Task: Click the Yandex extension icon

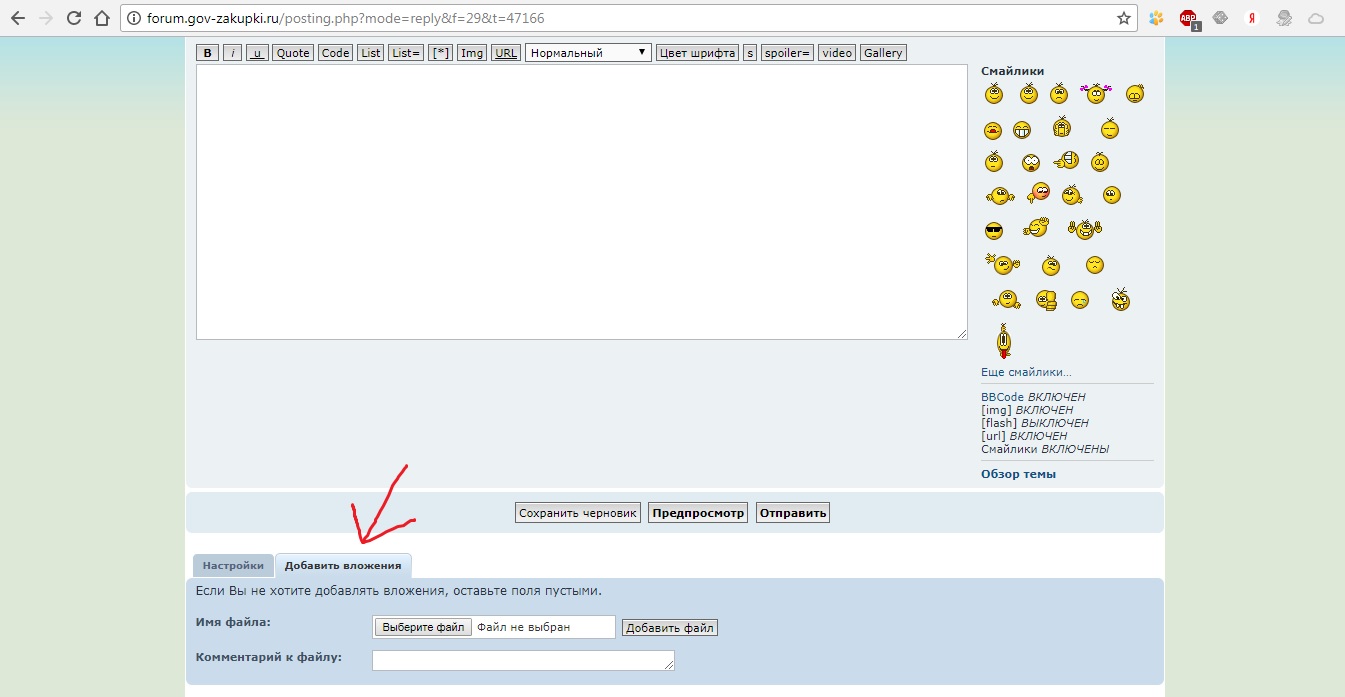Action: 1251,18
